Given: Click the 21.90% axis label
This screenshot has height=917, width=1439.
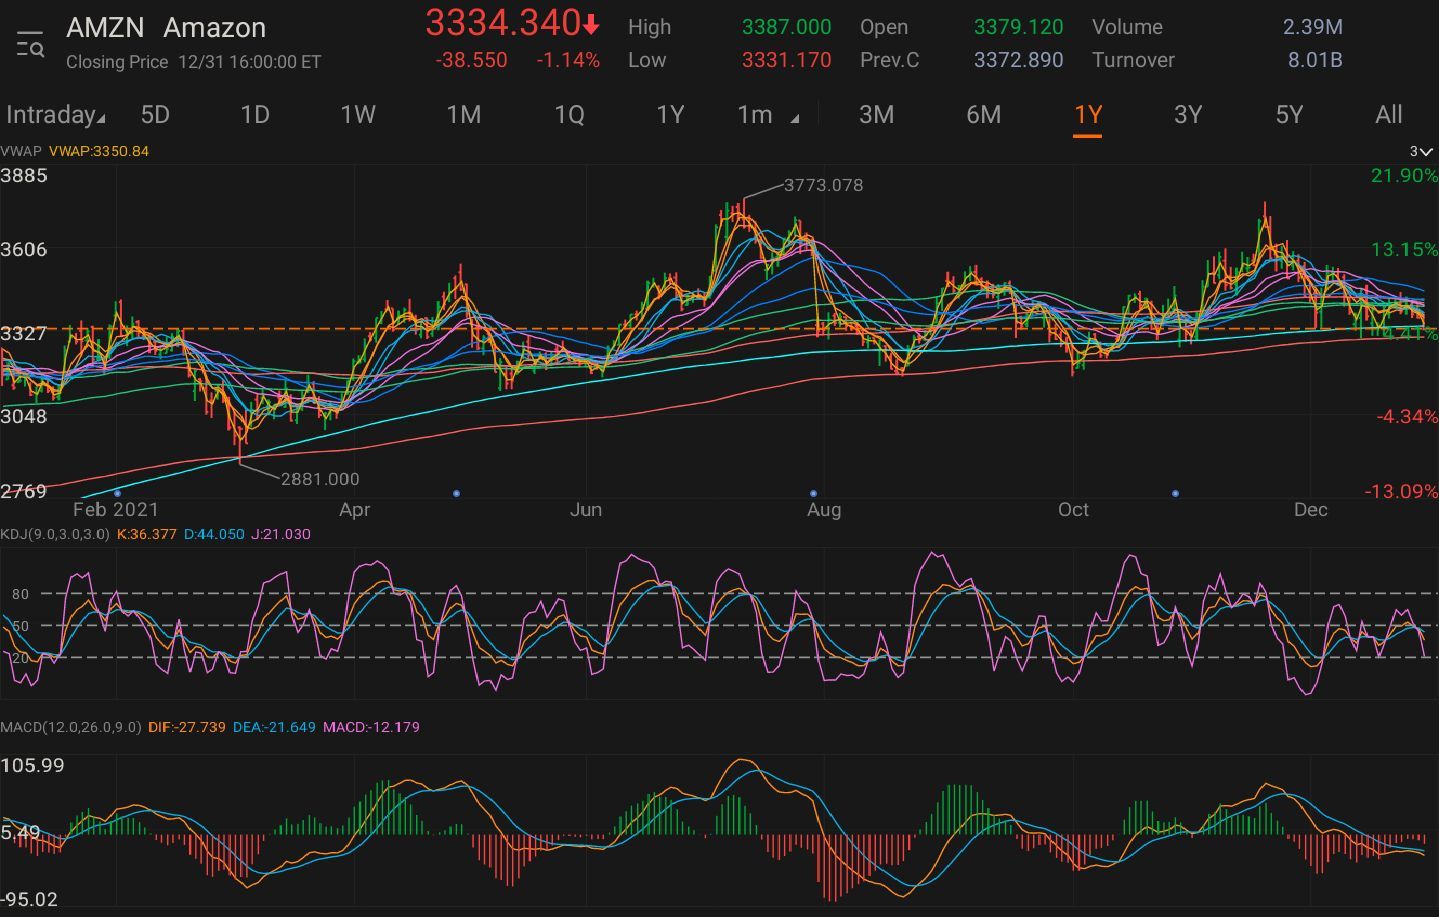Looking at the screenshot, I should pyautogui.click(x=1404, y=175).
